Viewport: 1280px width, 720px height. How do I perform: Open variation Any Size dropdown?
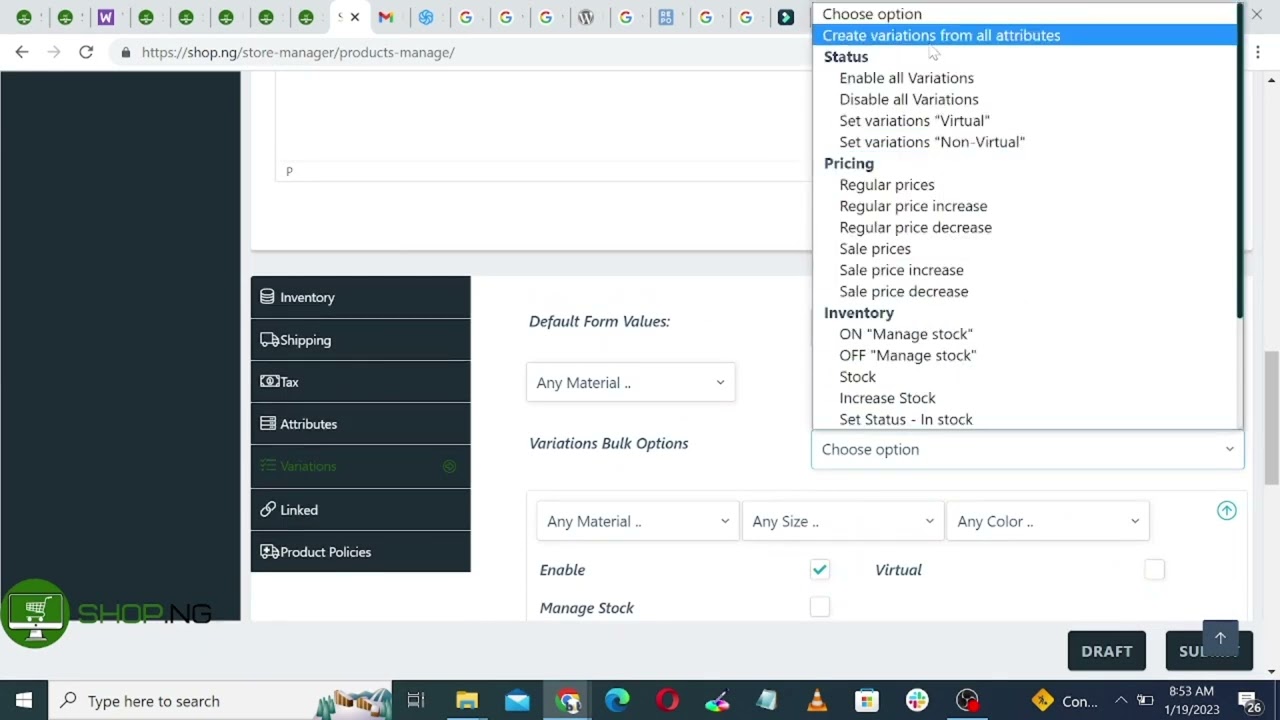pos(843,521)
